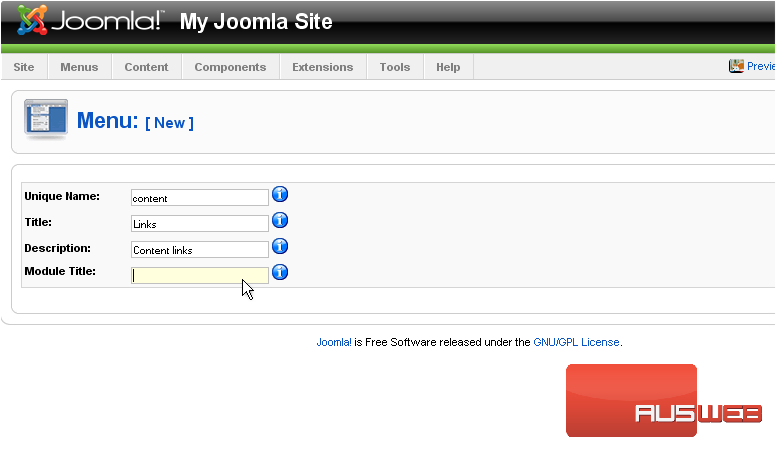Click the info icon next to Module Title

[280, 272]
